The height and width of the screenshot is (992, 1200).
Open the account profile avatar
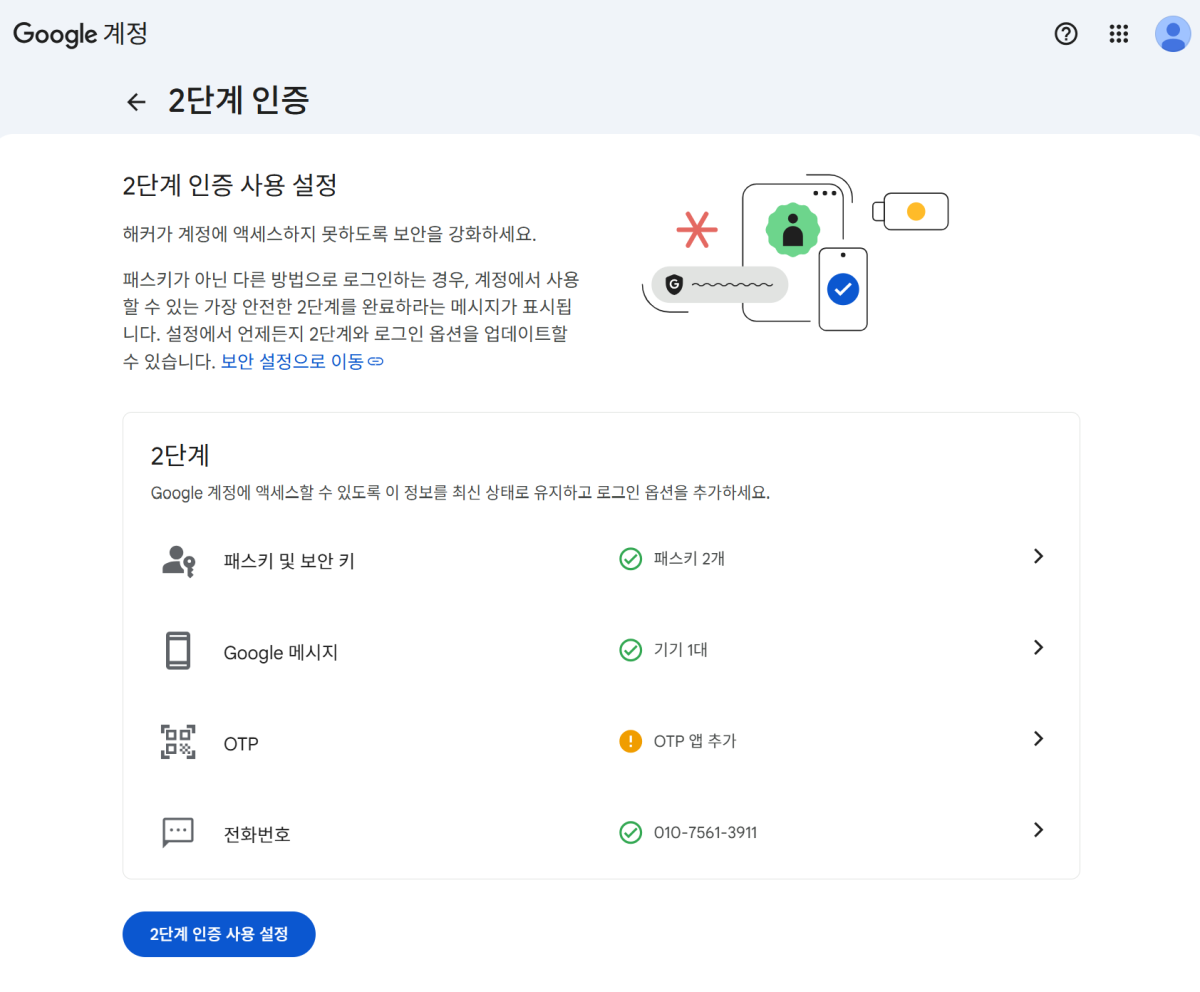point(1173,34)
